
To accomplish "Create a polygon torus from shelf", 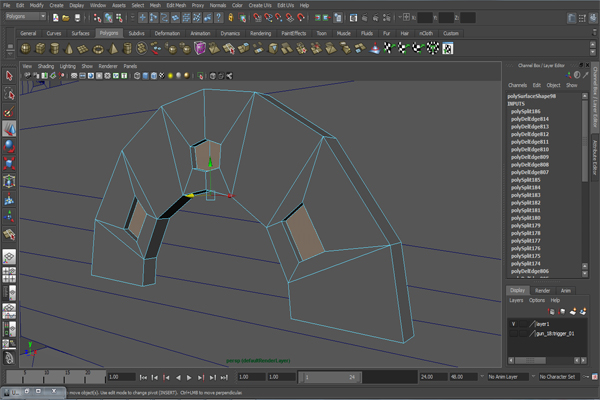I will pos(98,49).
